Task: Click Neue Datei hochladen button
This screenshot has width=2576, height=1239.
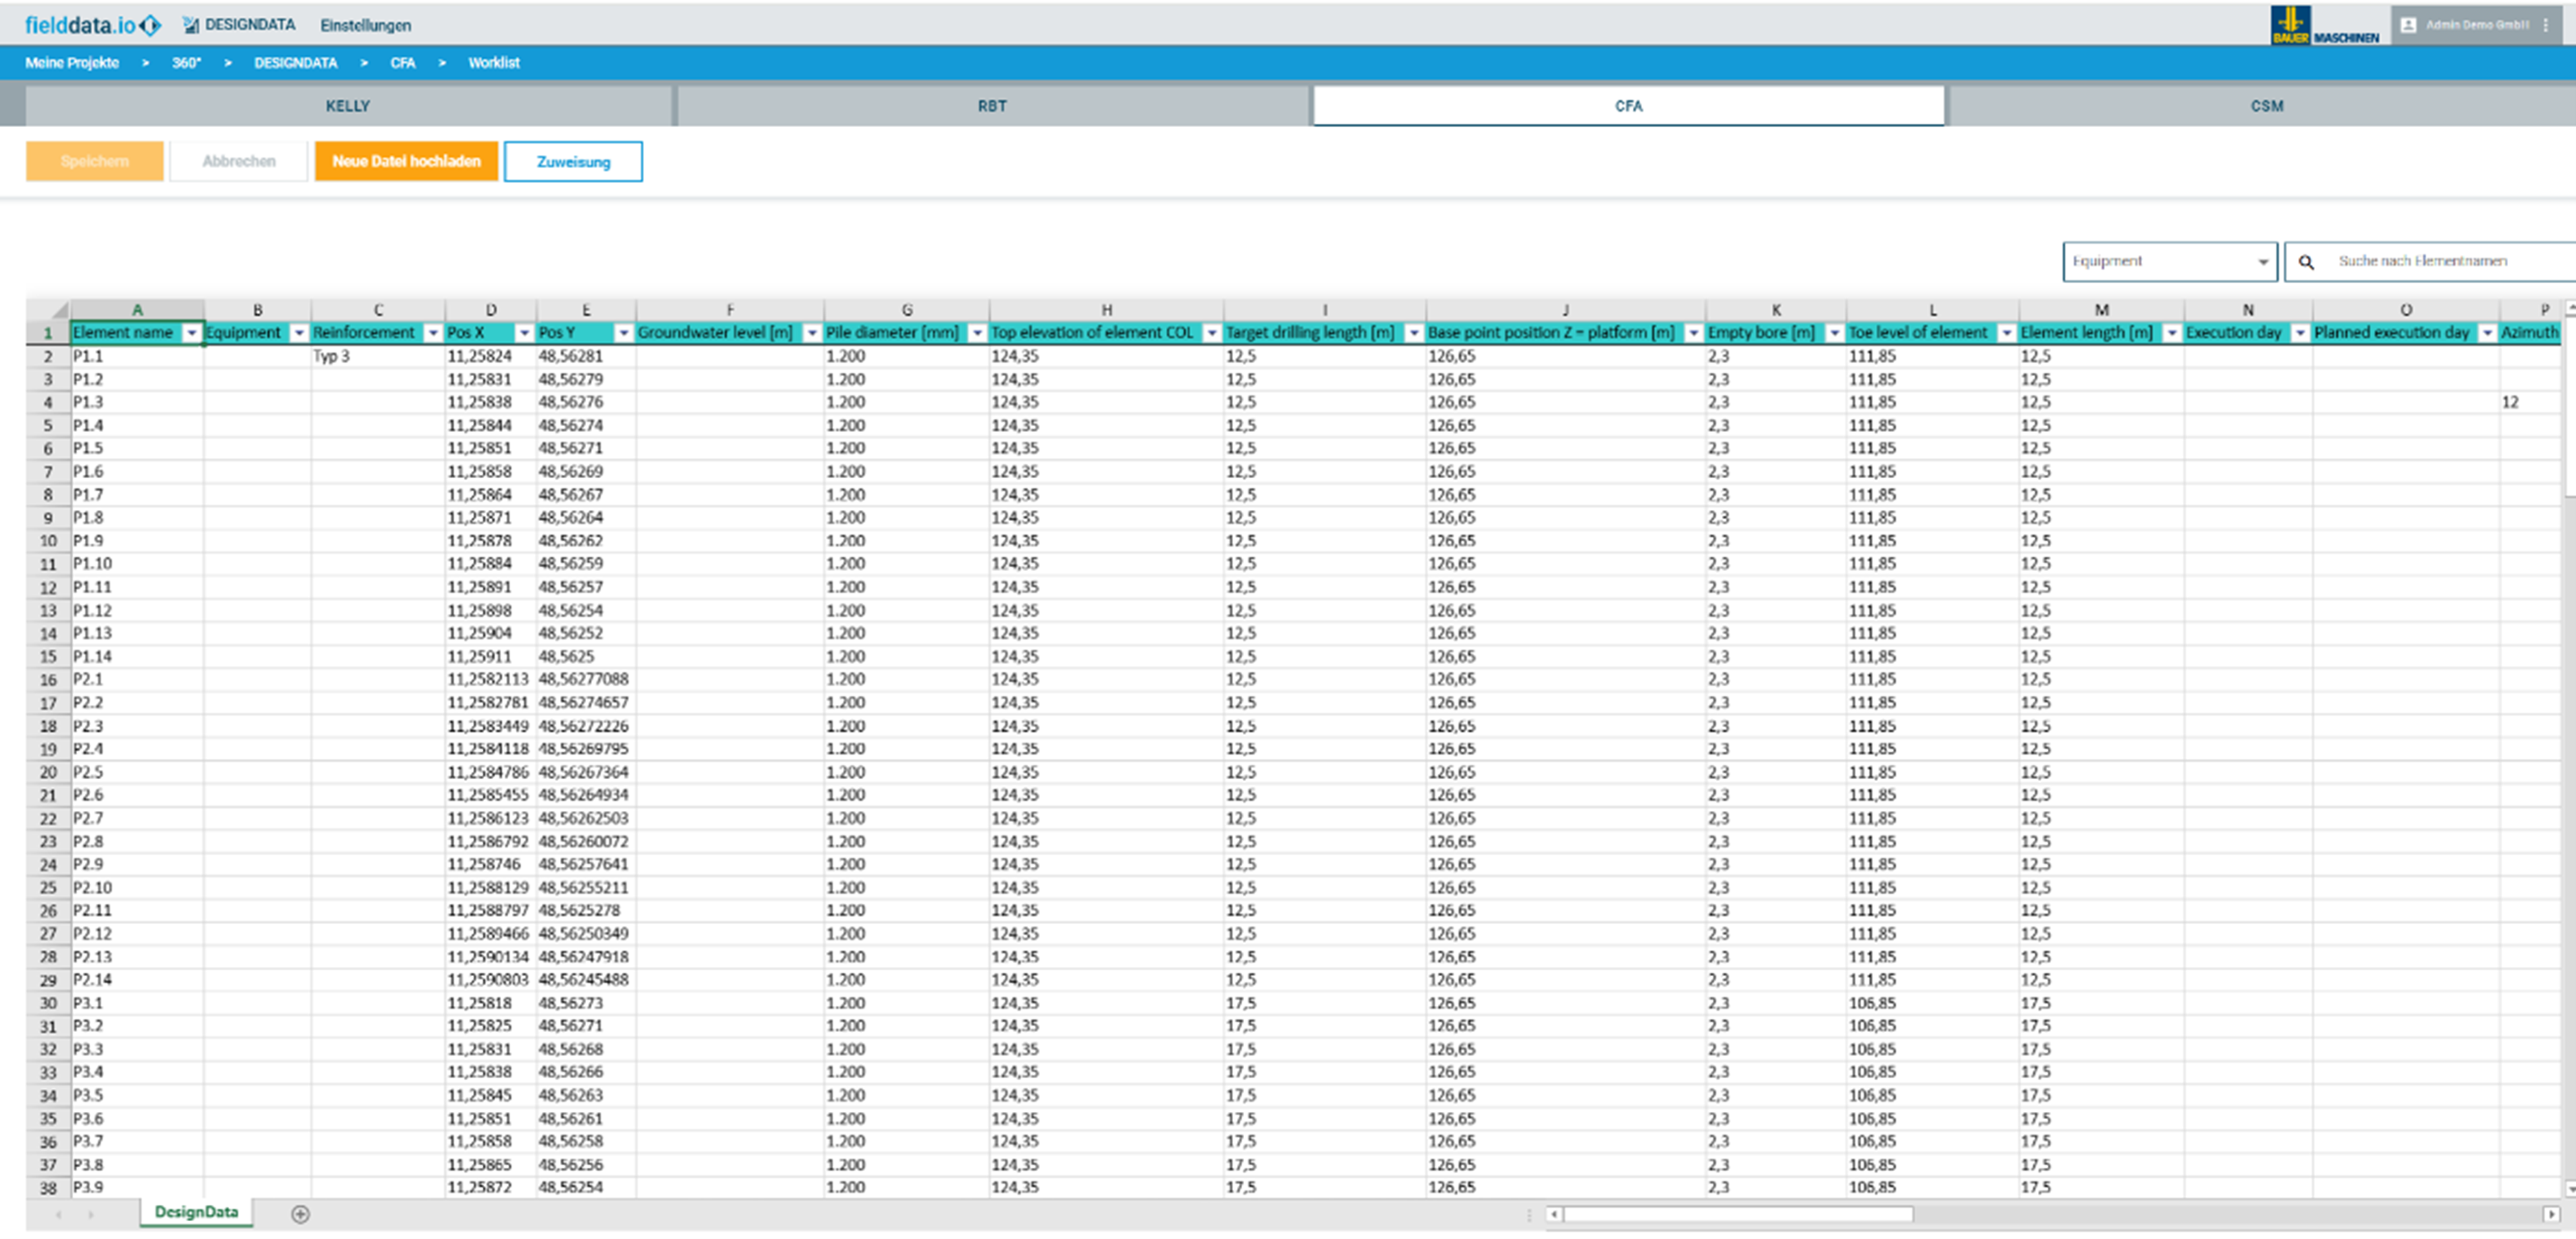Action: click(x=406, y=161)
